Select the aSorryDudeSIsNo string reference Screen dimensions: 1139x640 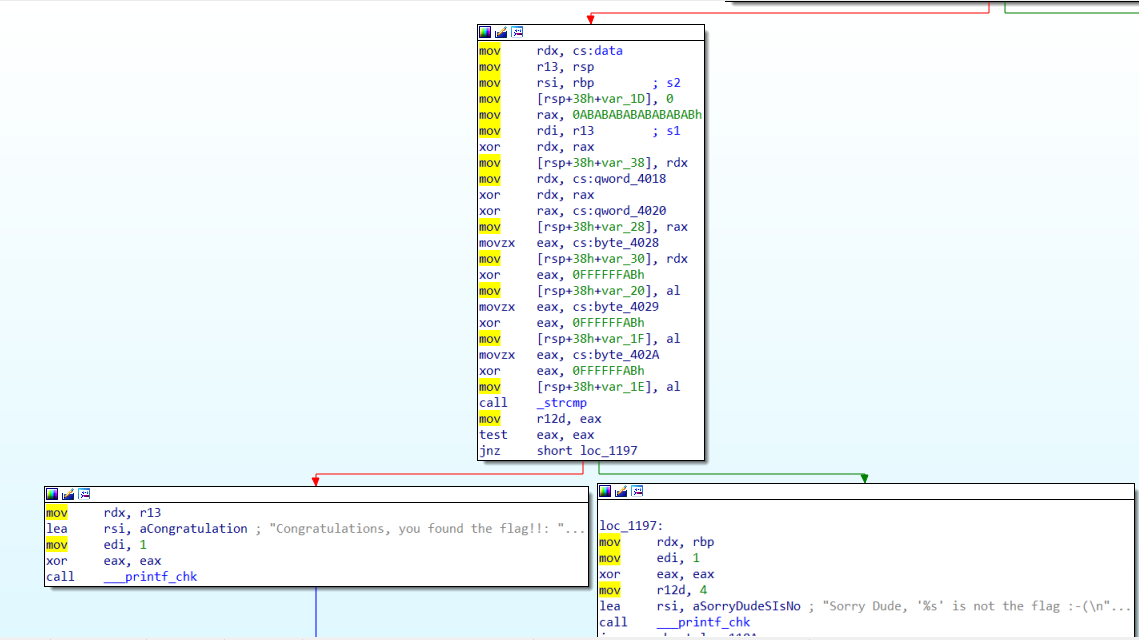click(747, 606)
